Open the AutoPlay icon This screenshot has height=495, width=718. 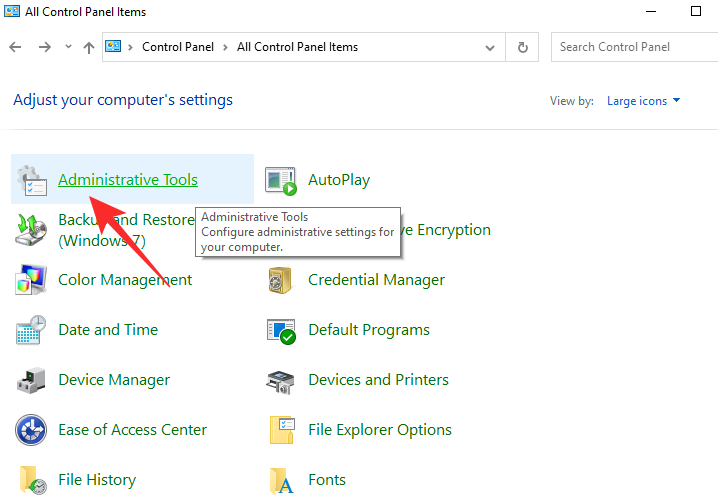click(281, 180)
